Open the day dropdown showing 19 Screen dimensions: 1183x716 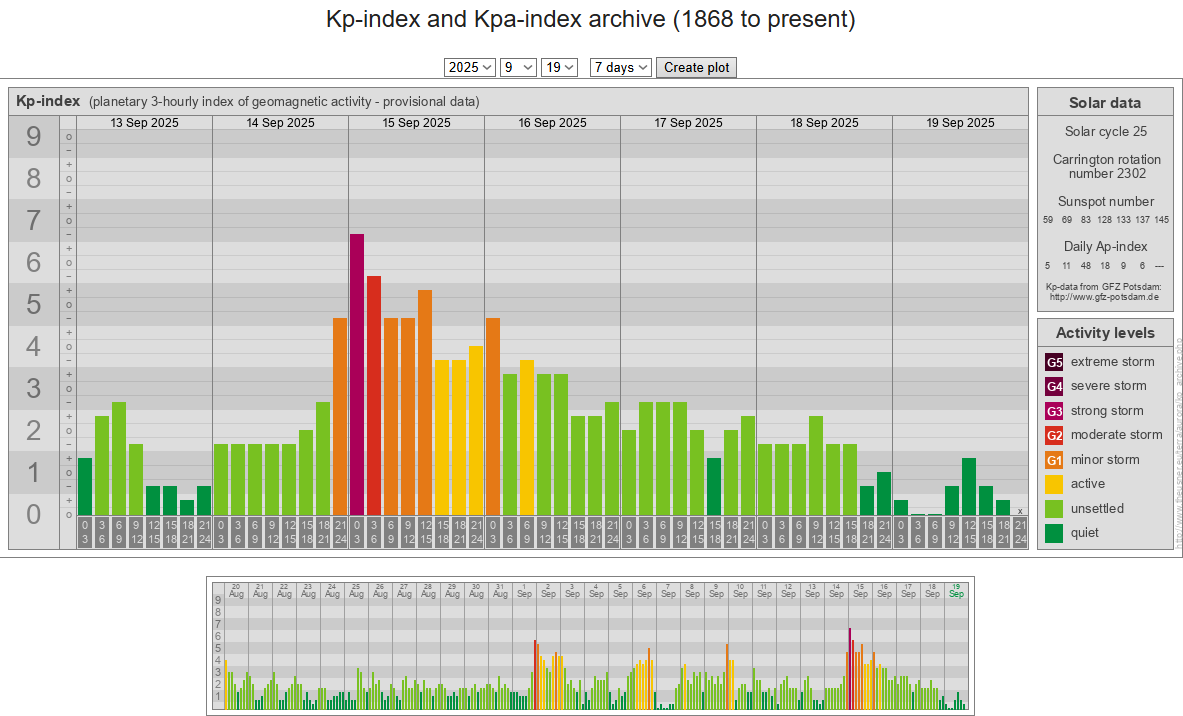559,67
